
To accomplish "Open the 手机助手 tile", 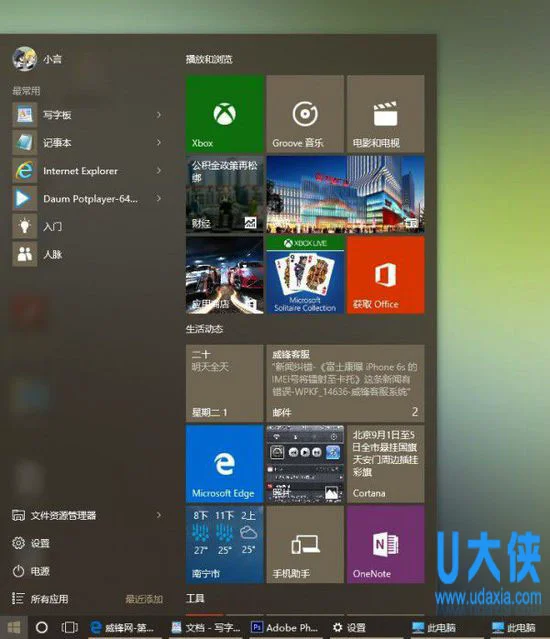I will click(x=305, y=544).
